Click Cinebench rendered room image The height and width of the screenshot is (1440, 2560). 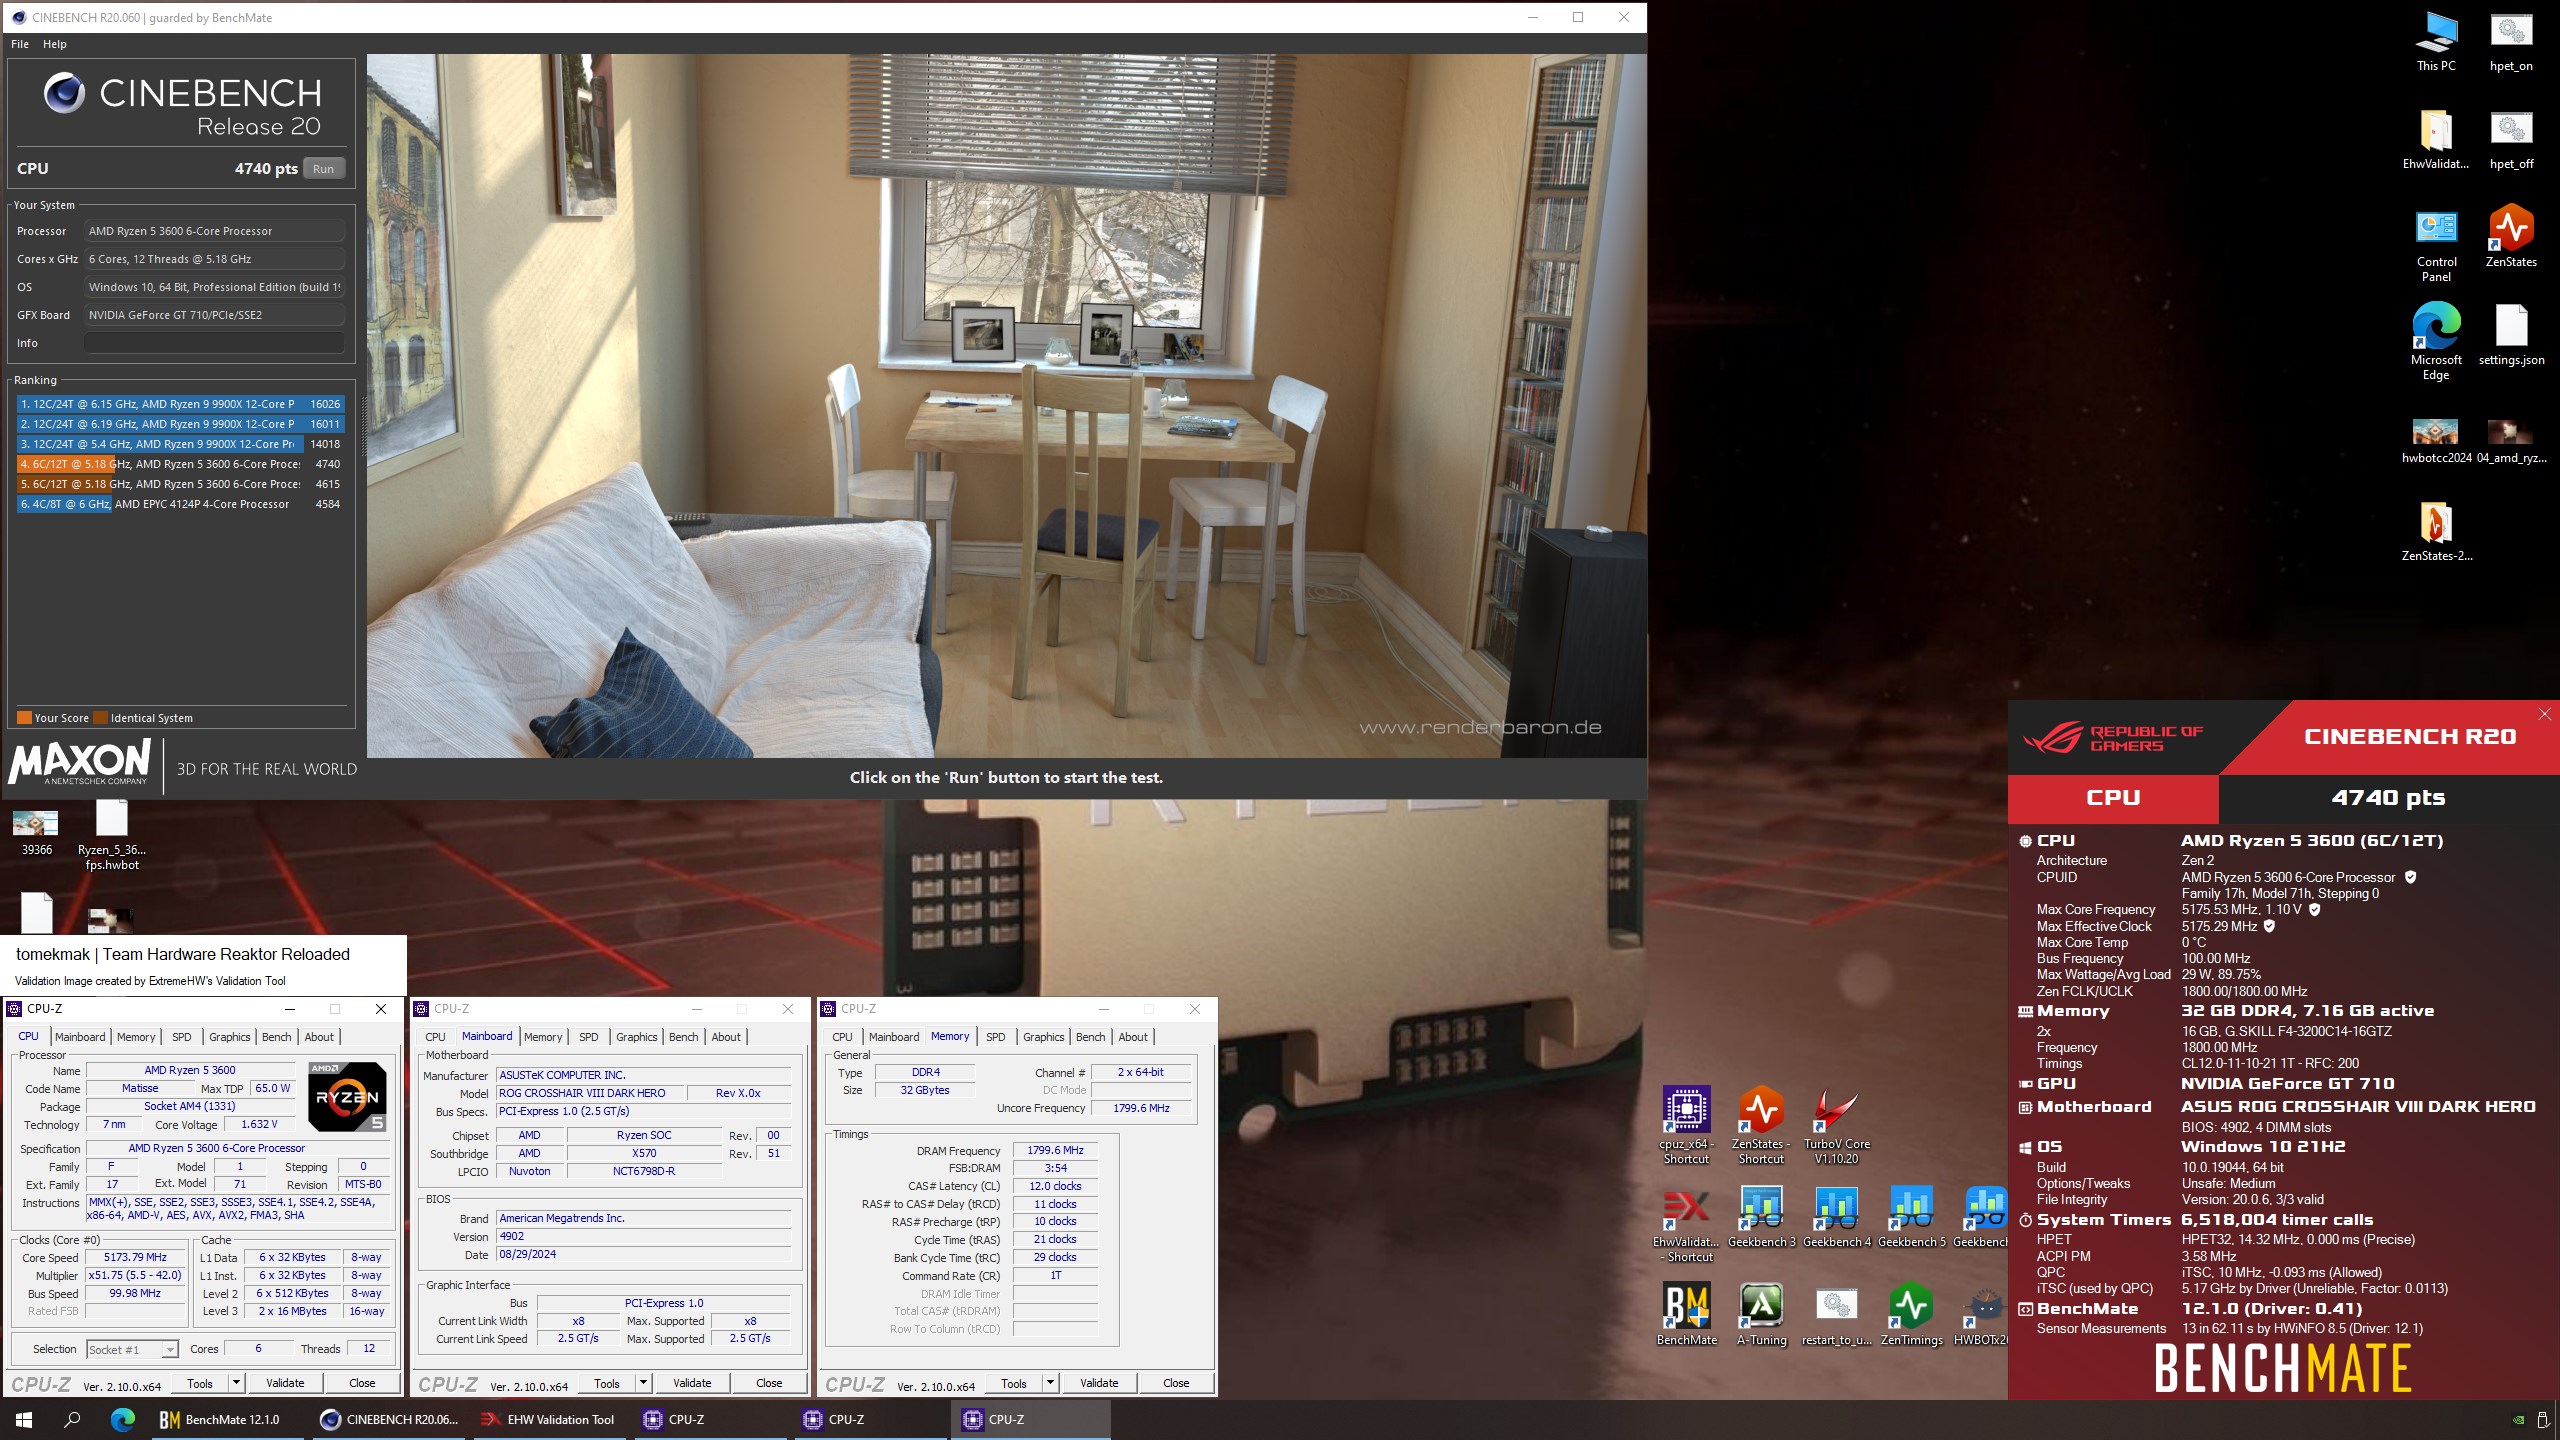(x=1006, y=405)
